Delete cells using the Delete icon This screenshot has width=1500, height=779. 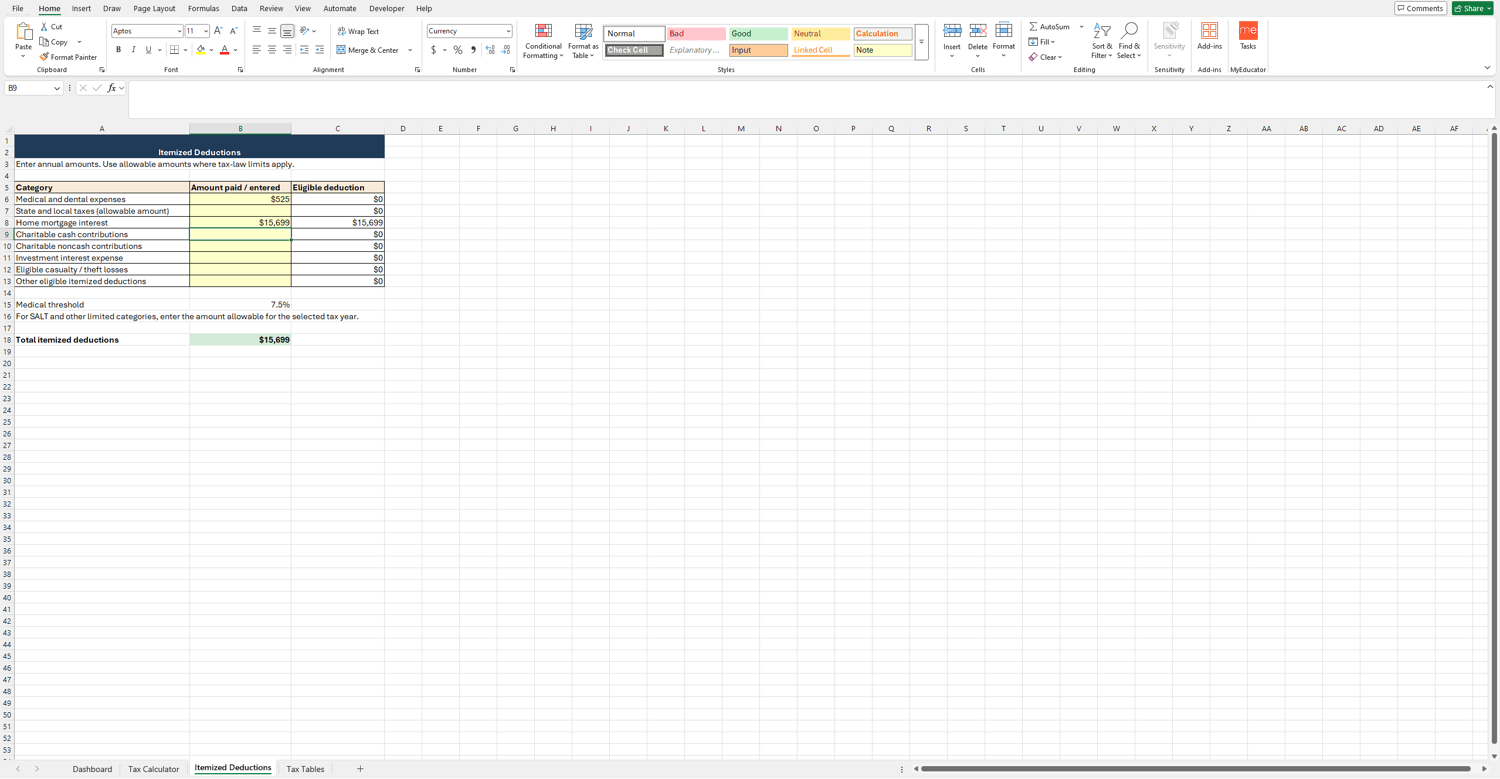(978, 31)
